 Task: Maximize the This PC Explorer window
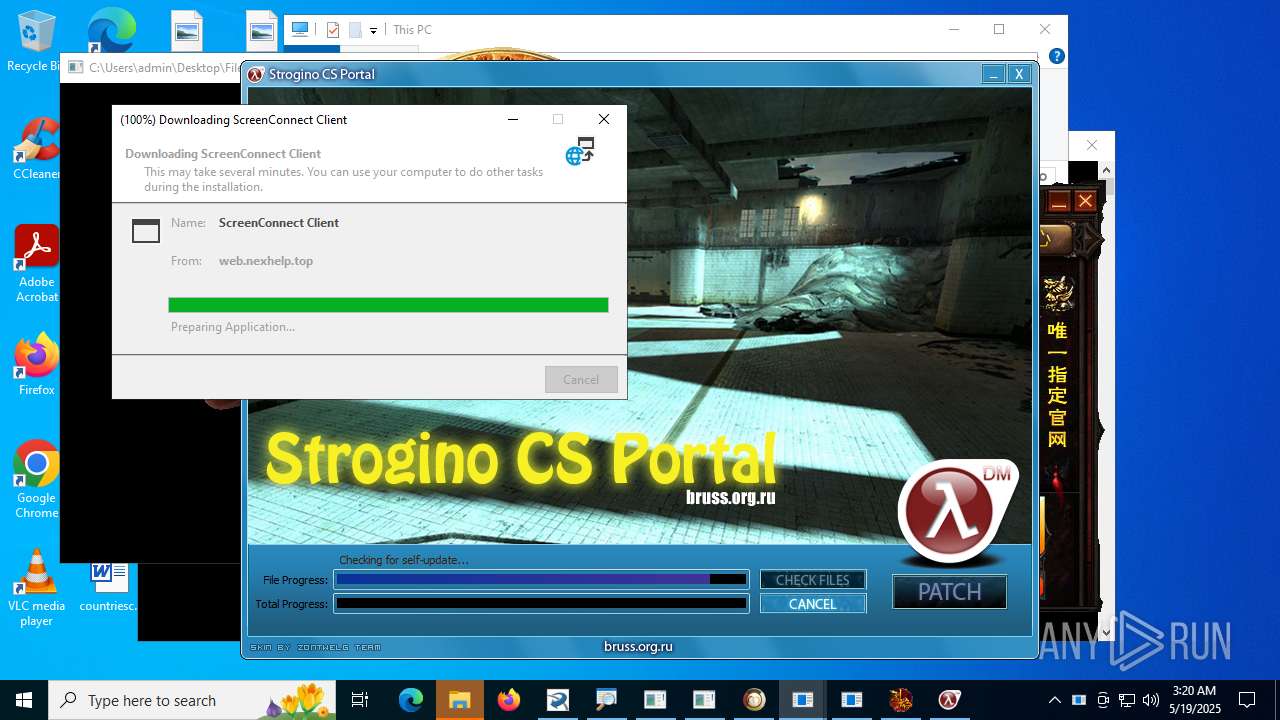[998, 29]
